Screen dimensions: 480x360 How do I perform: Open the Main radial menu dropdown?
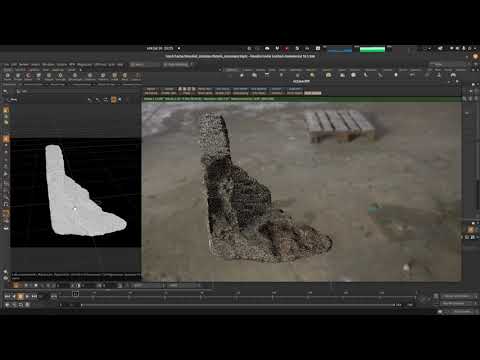178,65
